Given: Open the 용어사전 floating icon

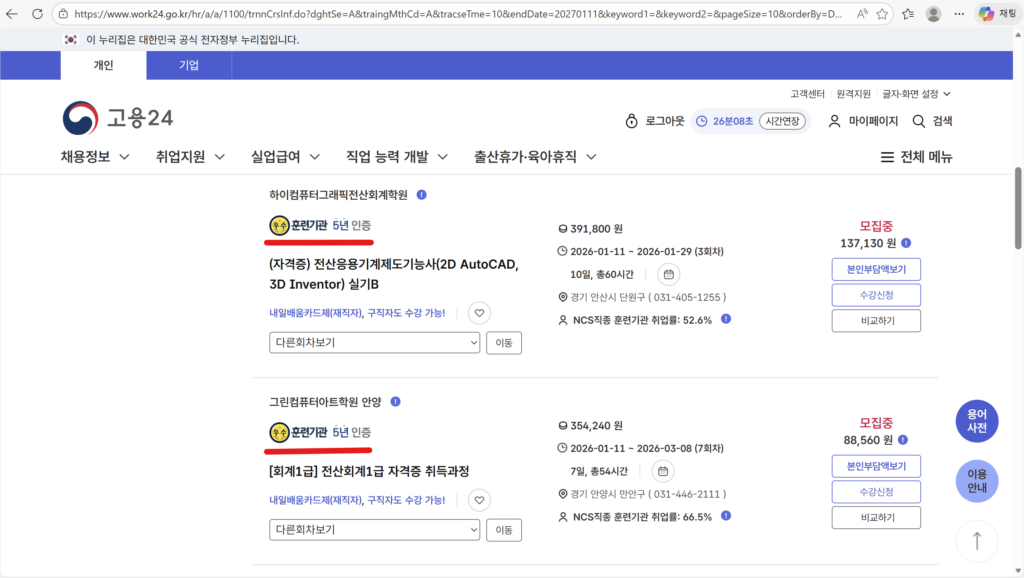Looking at the screenshot, I should click(x=977, y=421).
